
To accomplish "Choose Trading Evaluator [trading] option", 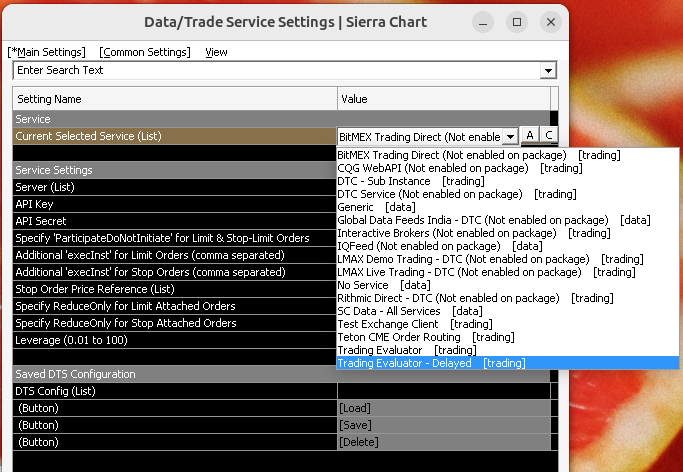I will [x=508, y=351].
